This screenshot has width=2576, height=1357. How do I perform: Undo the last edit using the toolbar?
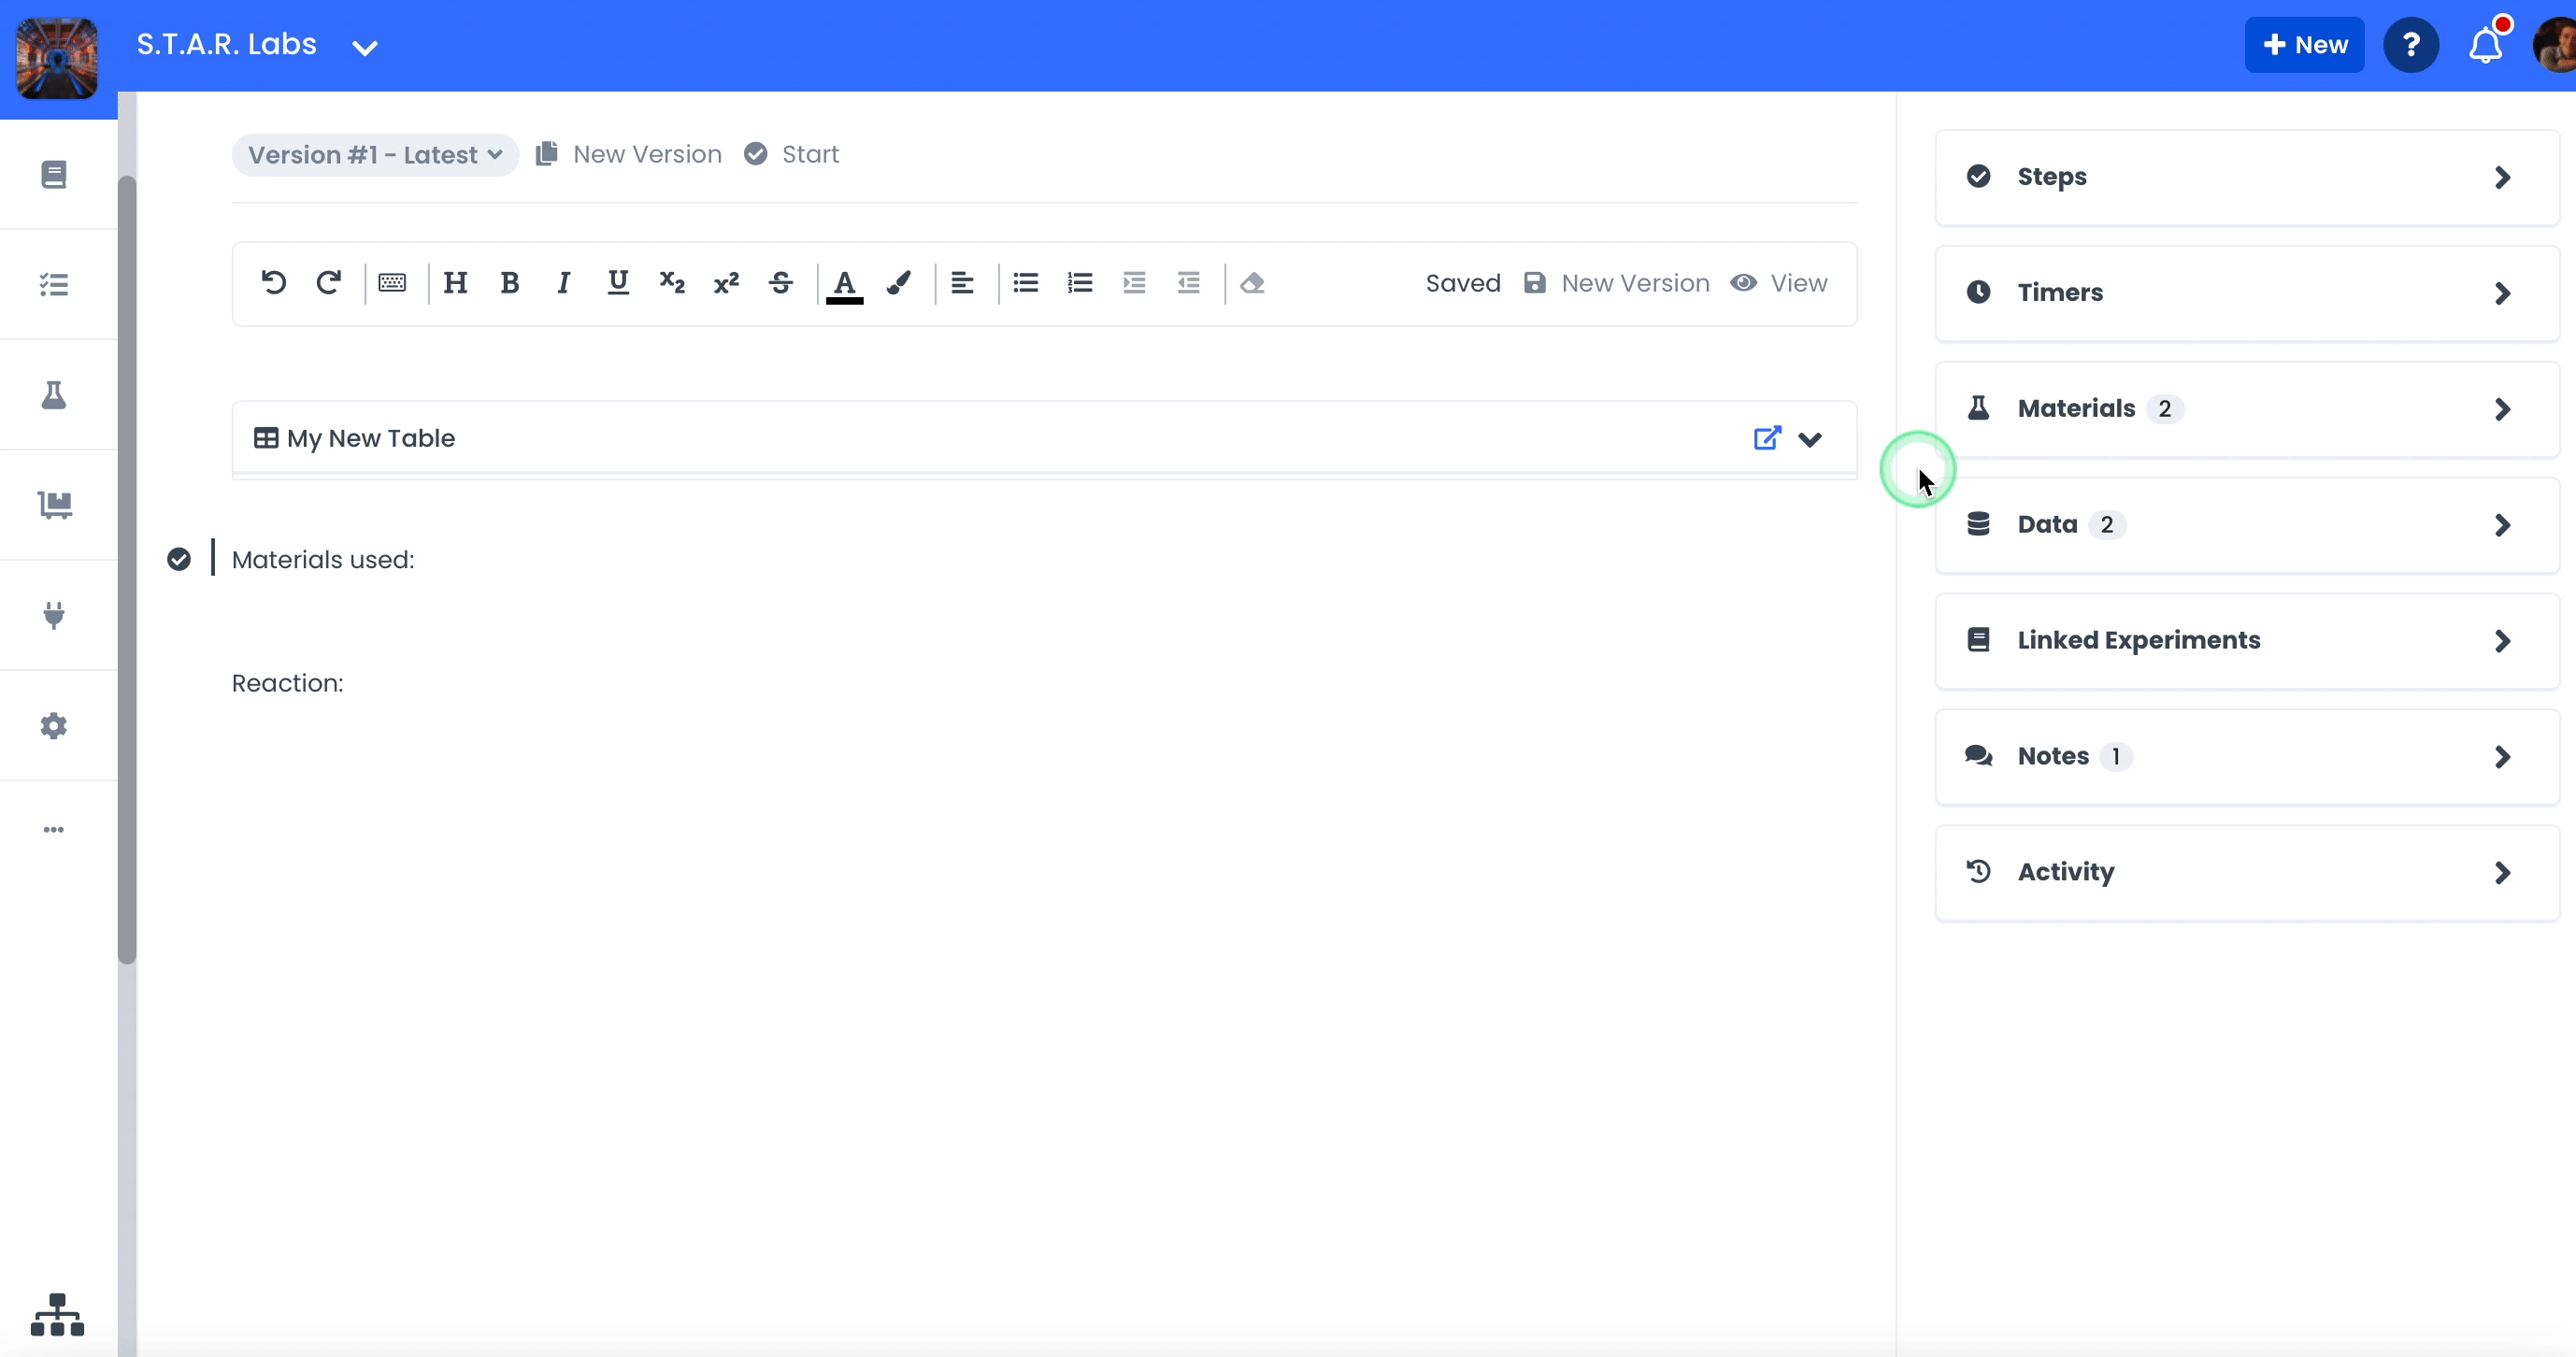[x=273, y=282]
